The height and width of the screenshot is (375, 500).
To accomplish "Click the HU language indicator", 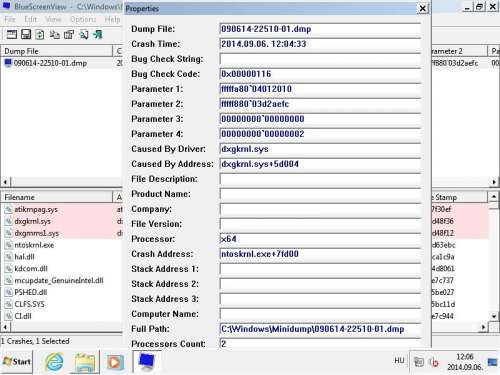I will point(399,360).
